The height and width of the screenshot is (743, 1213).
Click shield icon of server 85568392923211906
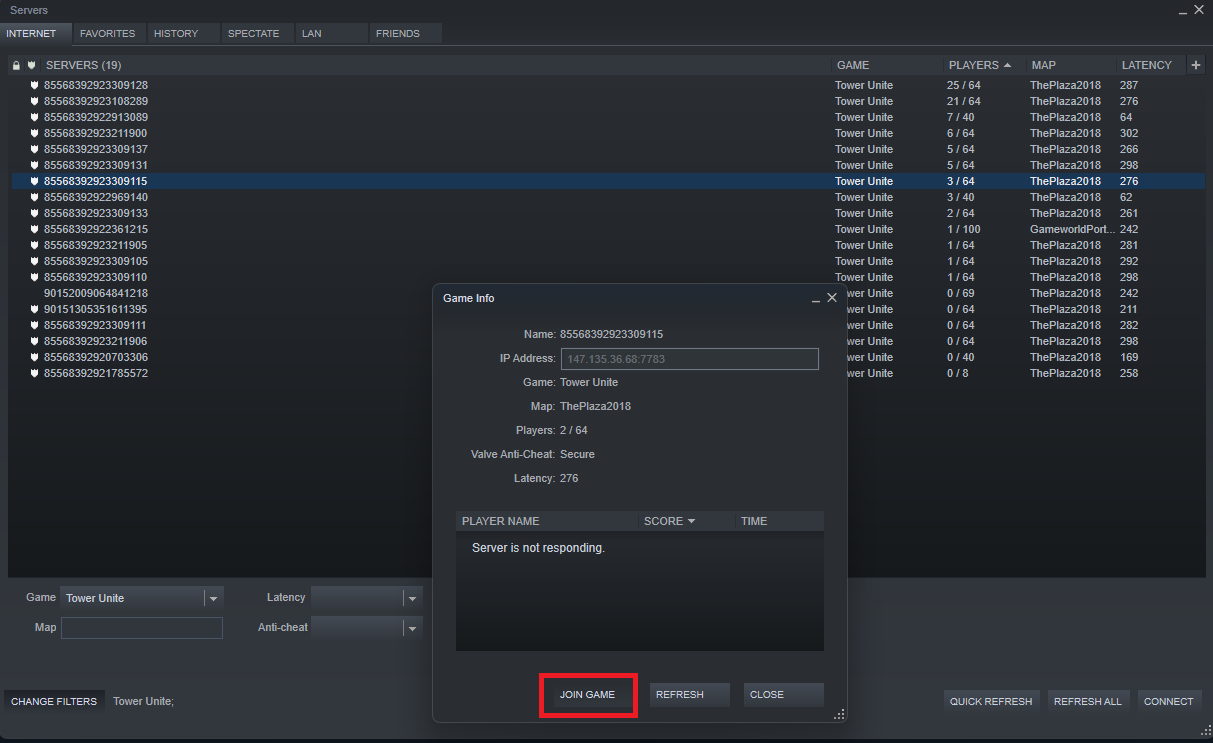(35, 341)
